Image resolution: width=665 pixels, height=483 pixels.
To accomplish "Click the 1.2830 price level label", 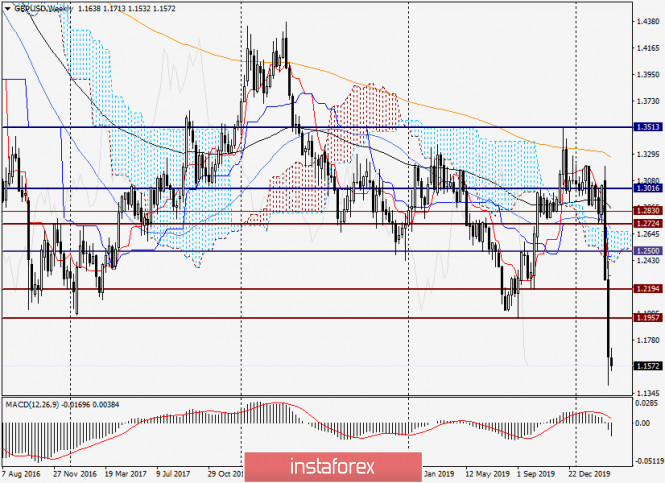I will pyautogui.click(x=648, y=210).
